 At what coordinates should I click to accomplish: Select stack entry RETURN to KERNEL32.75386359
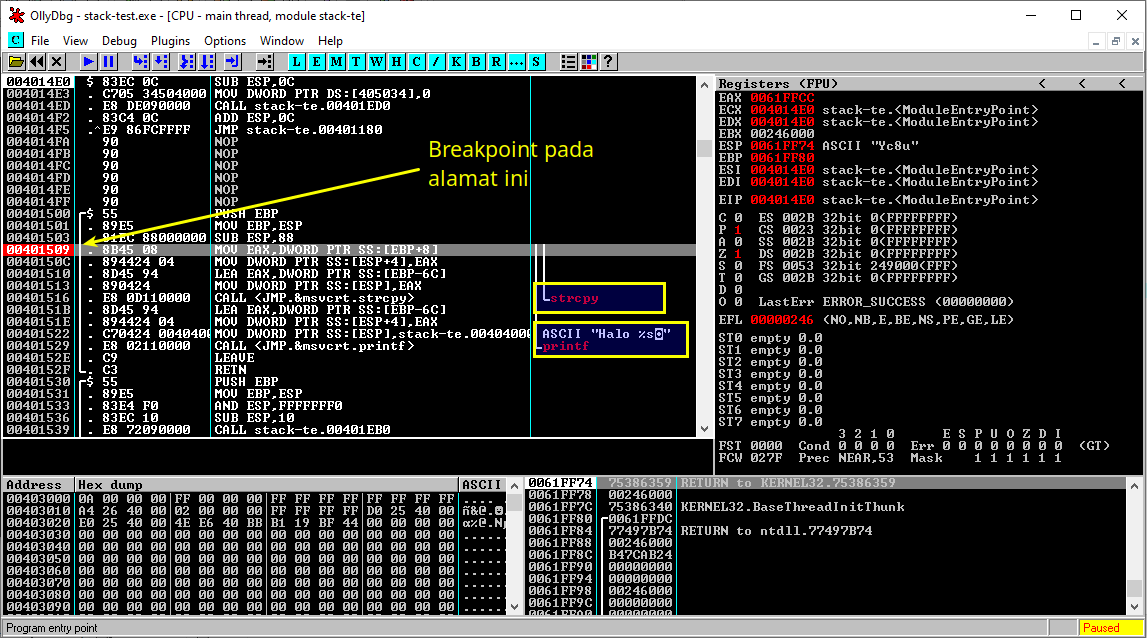coord(827,483)
